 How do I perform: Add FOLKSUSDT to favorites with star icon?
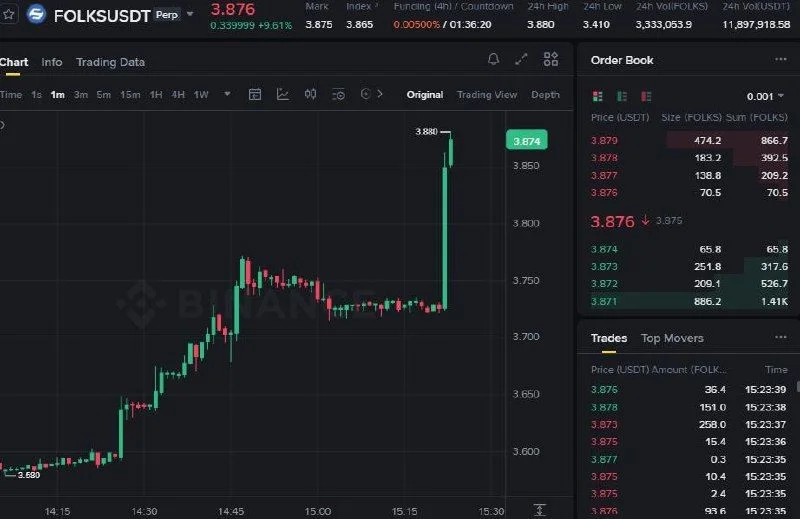(x=8, y=14)
